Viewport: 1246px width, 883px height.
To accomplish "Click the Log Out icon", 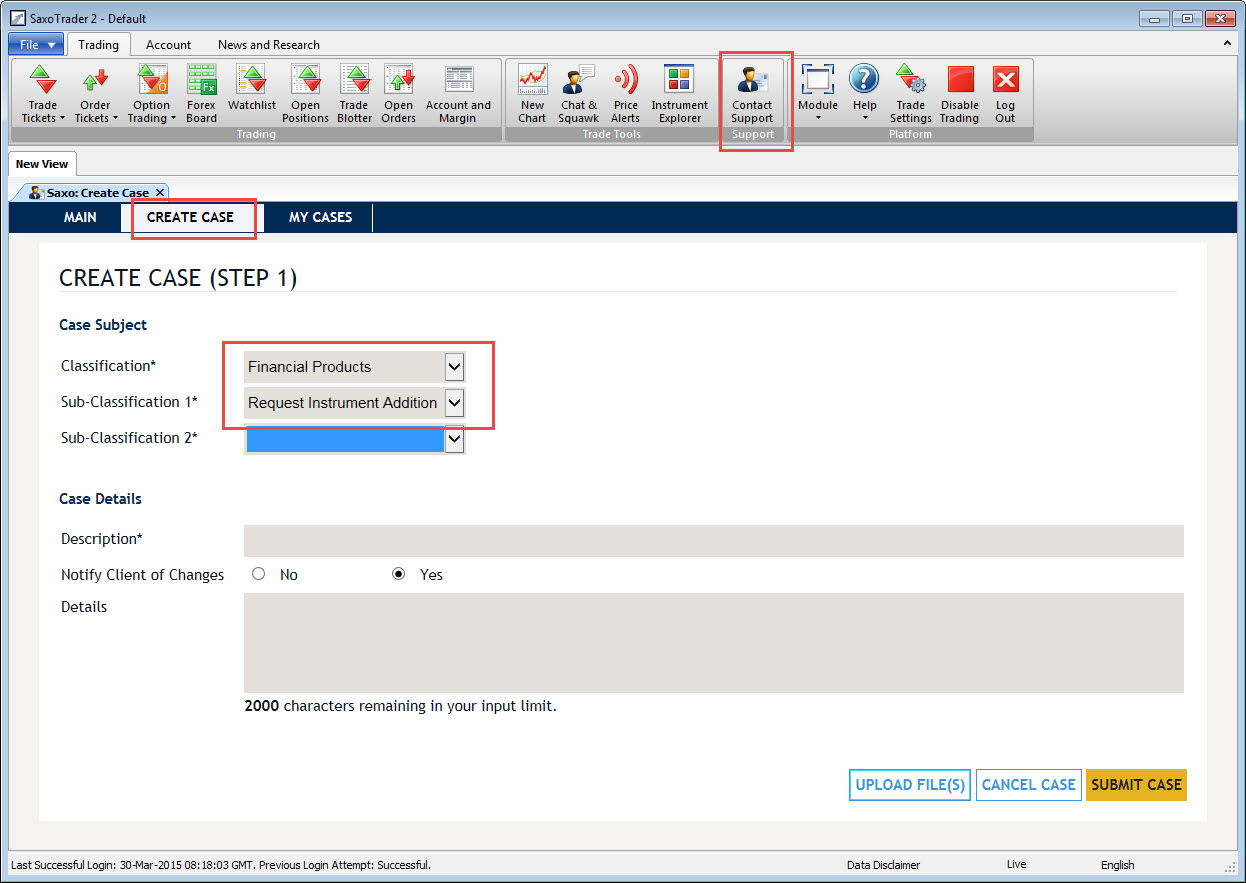I will pos(1005,94).
